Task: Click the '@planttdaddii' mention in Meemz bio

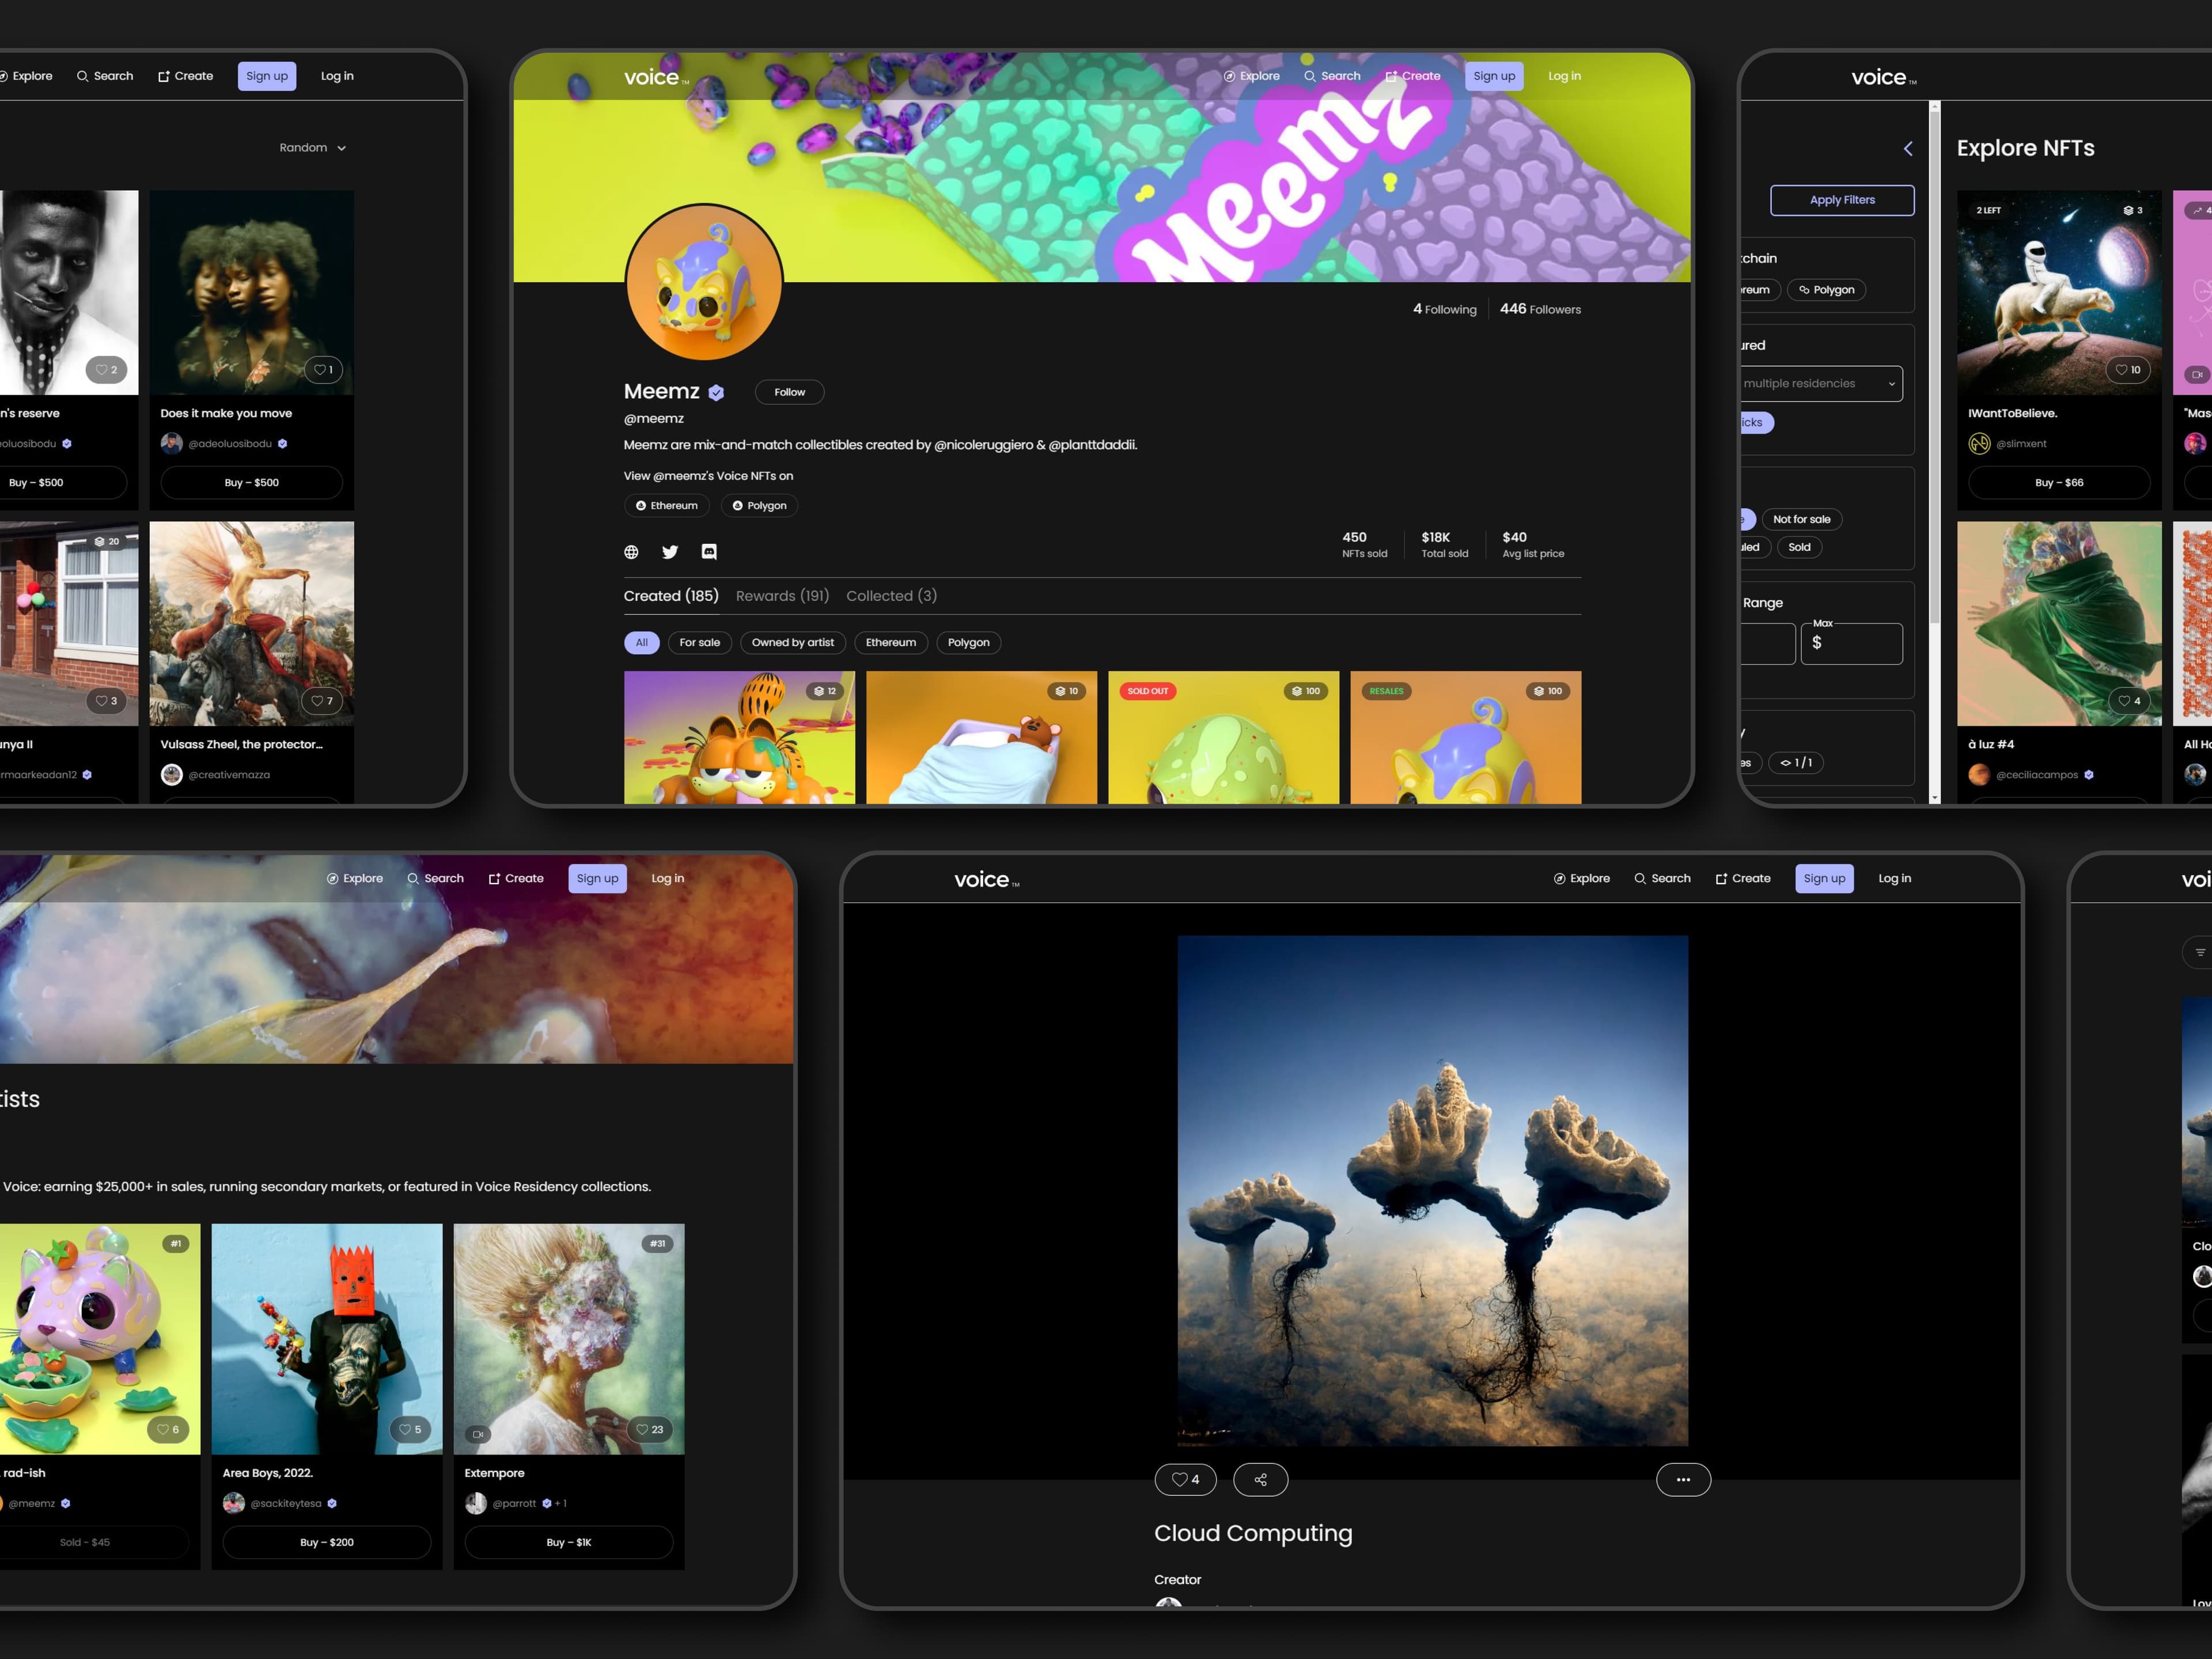Action: pyautogui.click(x=1092, y=445)
